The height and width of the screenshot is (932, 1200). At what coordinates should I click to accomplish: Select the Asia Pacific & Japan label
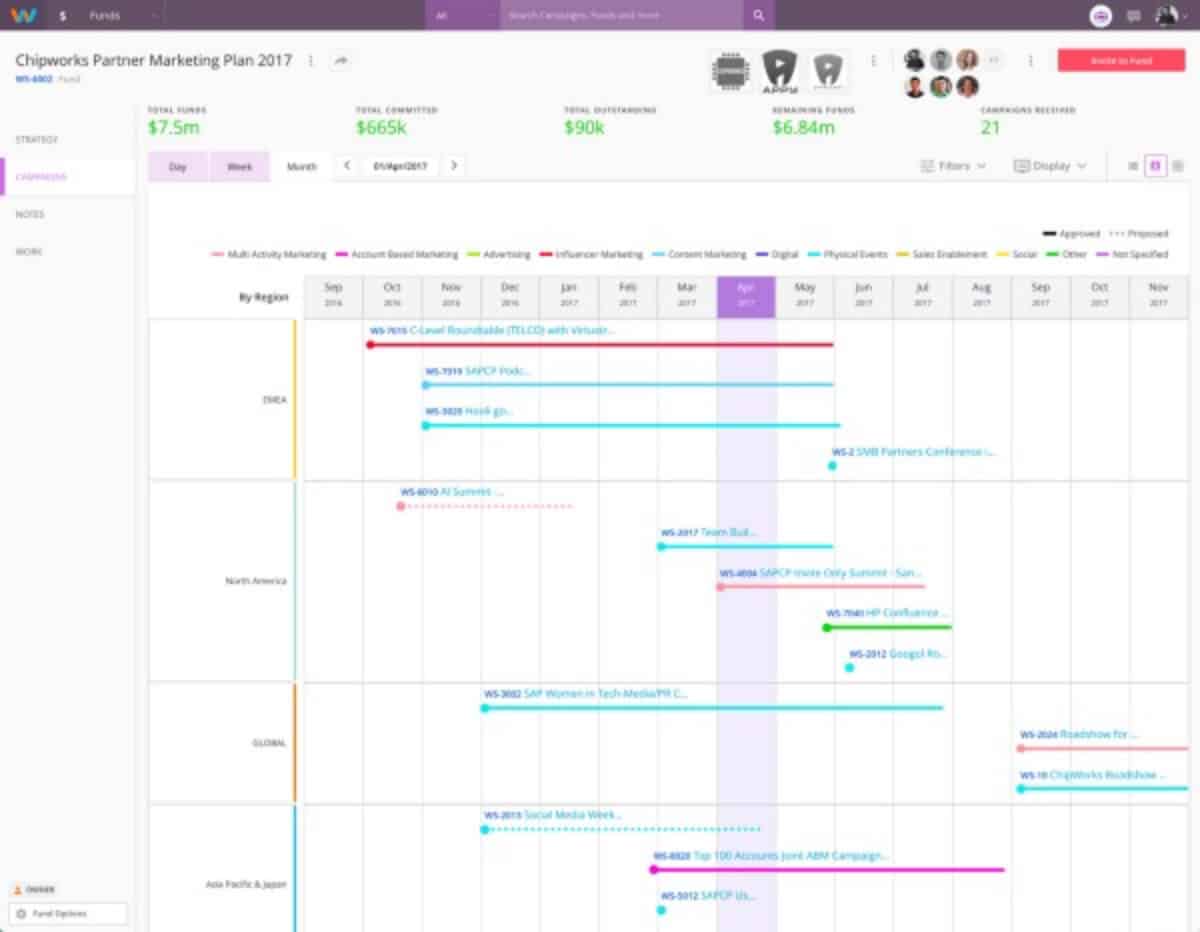pos(247,885)
